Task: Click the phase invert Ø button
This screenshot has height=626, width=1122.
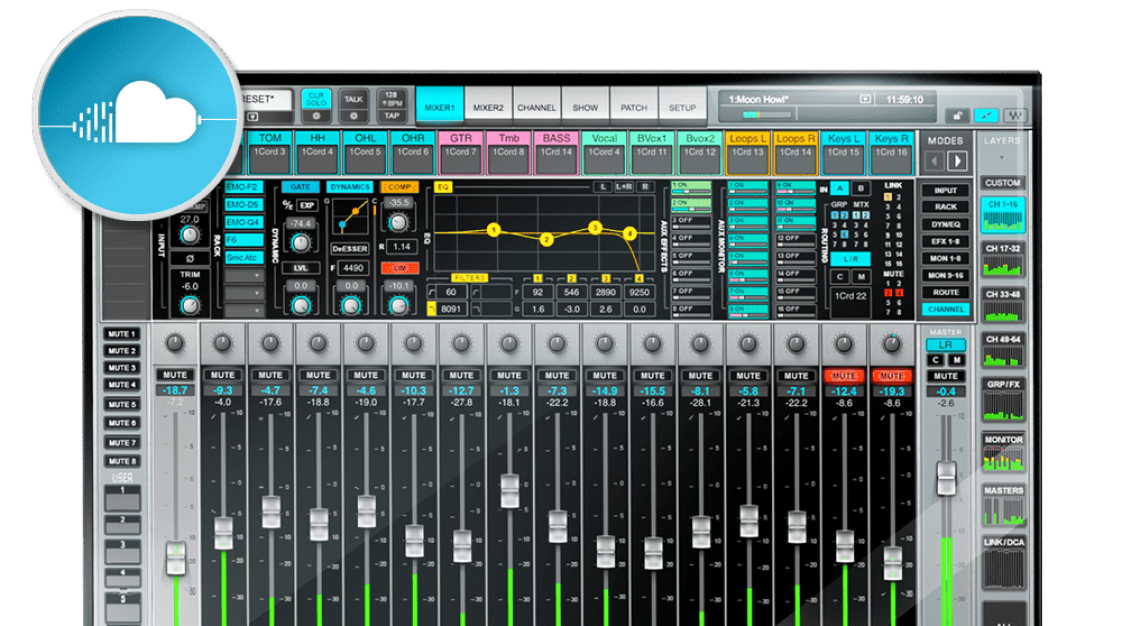Action: tap(189, 258)
